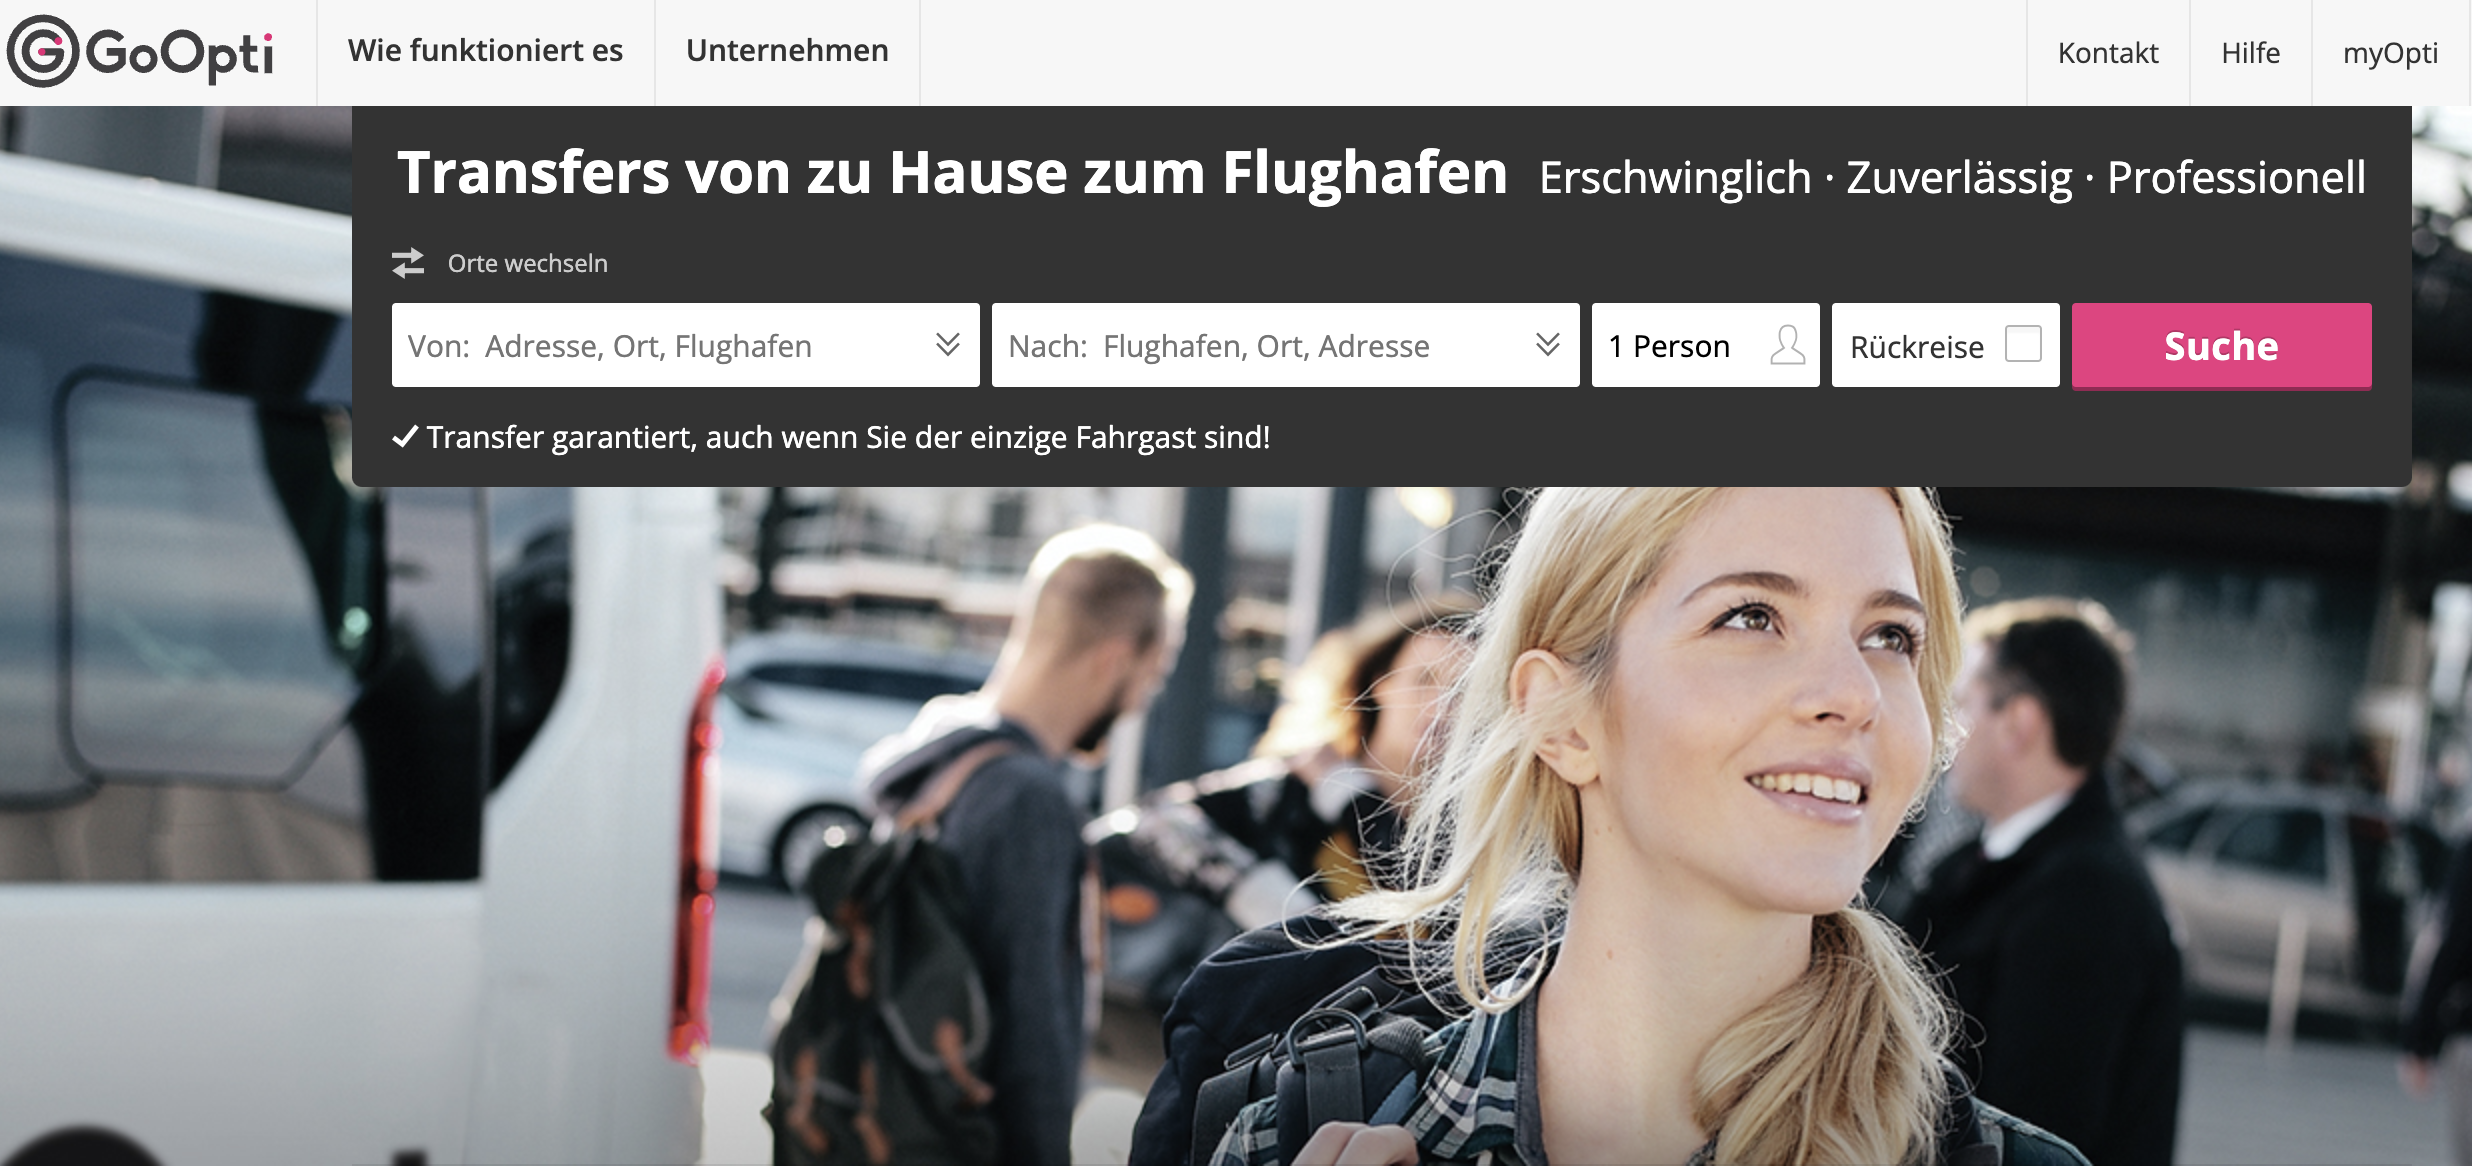Expand the Von location dropdown arrow
The height and width of the screenshot is (1170, 2472).
(948, 345)
